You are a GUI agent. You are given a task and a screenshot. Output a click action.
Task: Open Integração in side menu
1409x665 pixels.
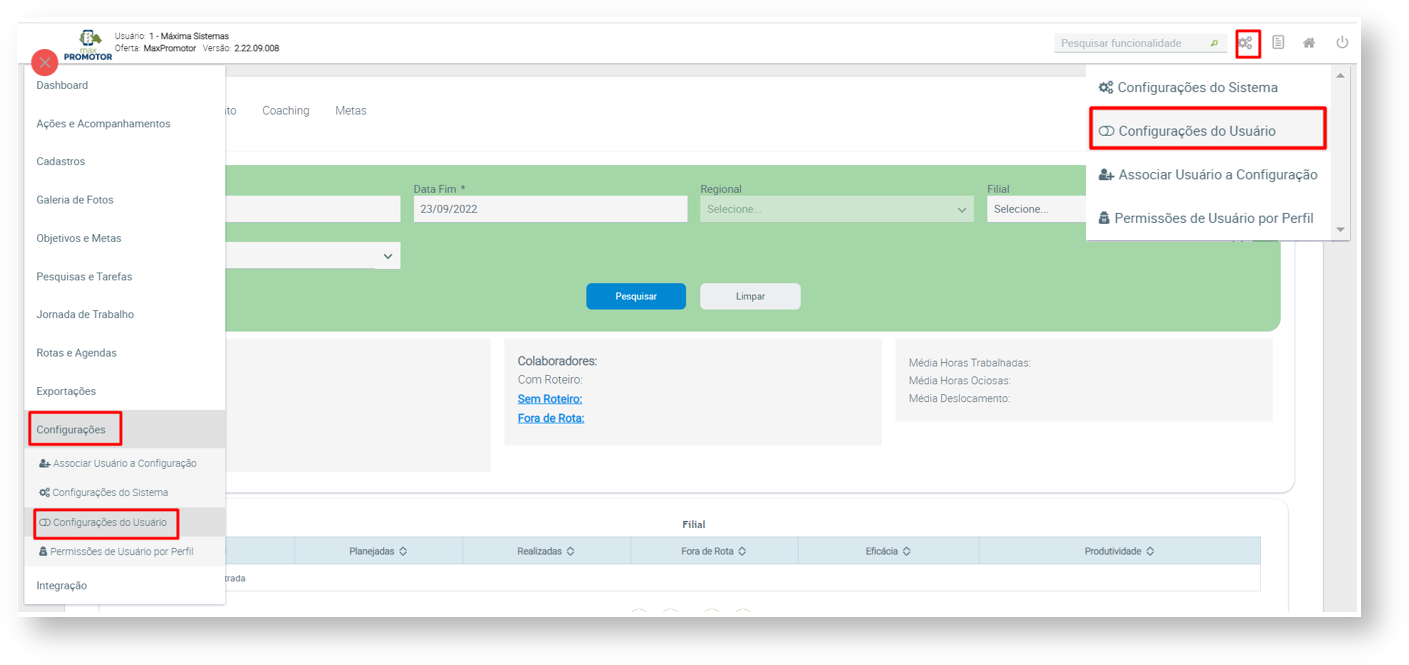(x=125, y=586)
